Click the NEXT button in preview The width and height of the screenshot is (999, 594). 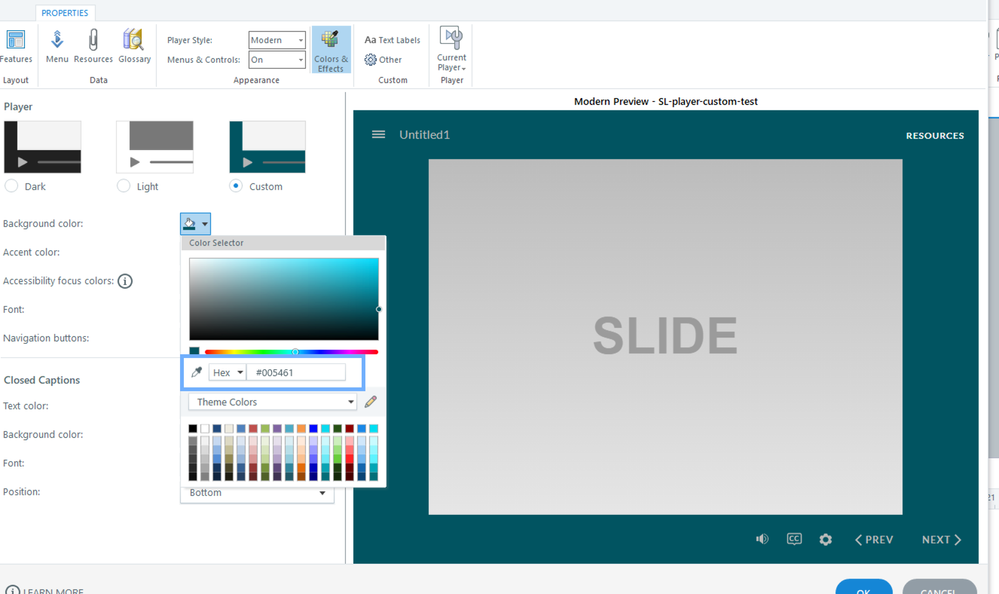click(x=941, y=540)
